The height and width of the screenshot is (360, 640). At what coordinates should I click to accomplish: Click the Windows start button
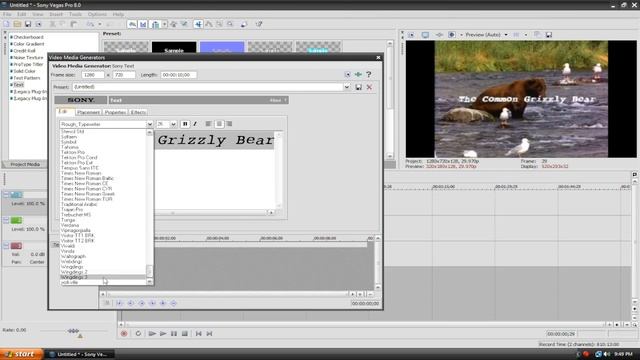coord(21,354)
